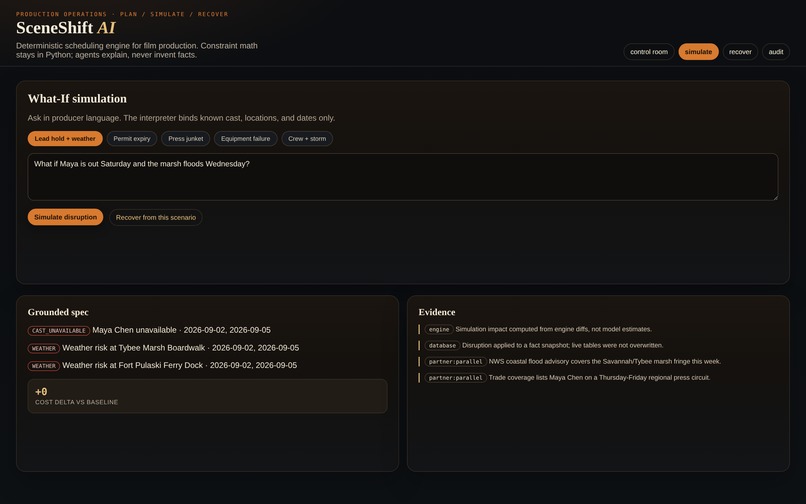Image resolution: width=806 pixels, height=504 pixels.
Task: Click the Simulate disruption button
Action: point(65,217)
